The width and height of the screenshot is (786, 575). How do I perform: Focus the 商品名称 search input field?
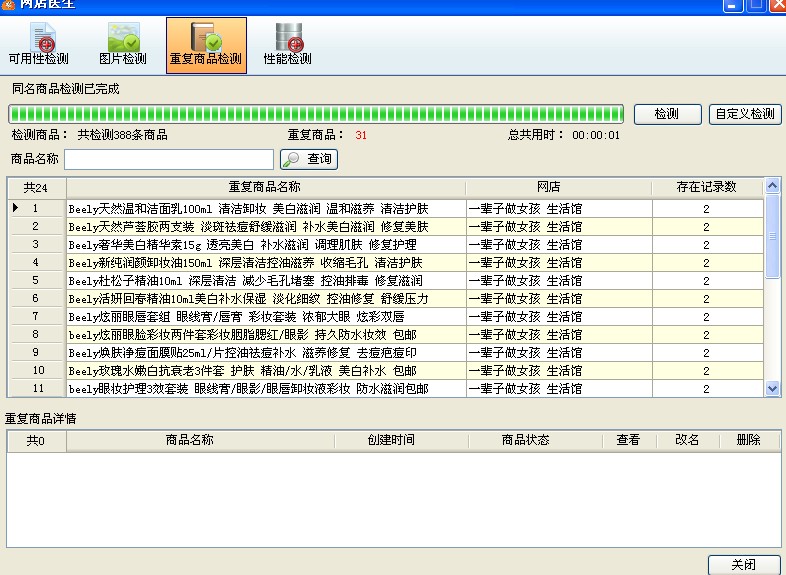[x=169, y=159]
